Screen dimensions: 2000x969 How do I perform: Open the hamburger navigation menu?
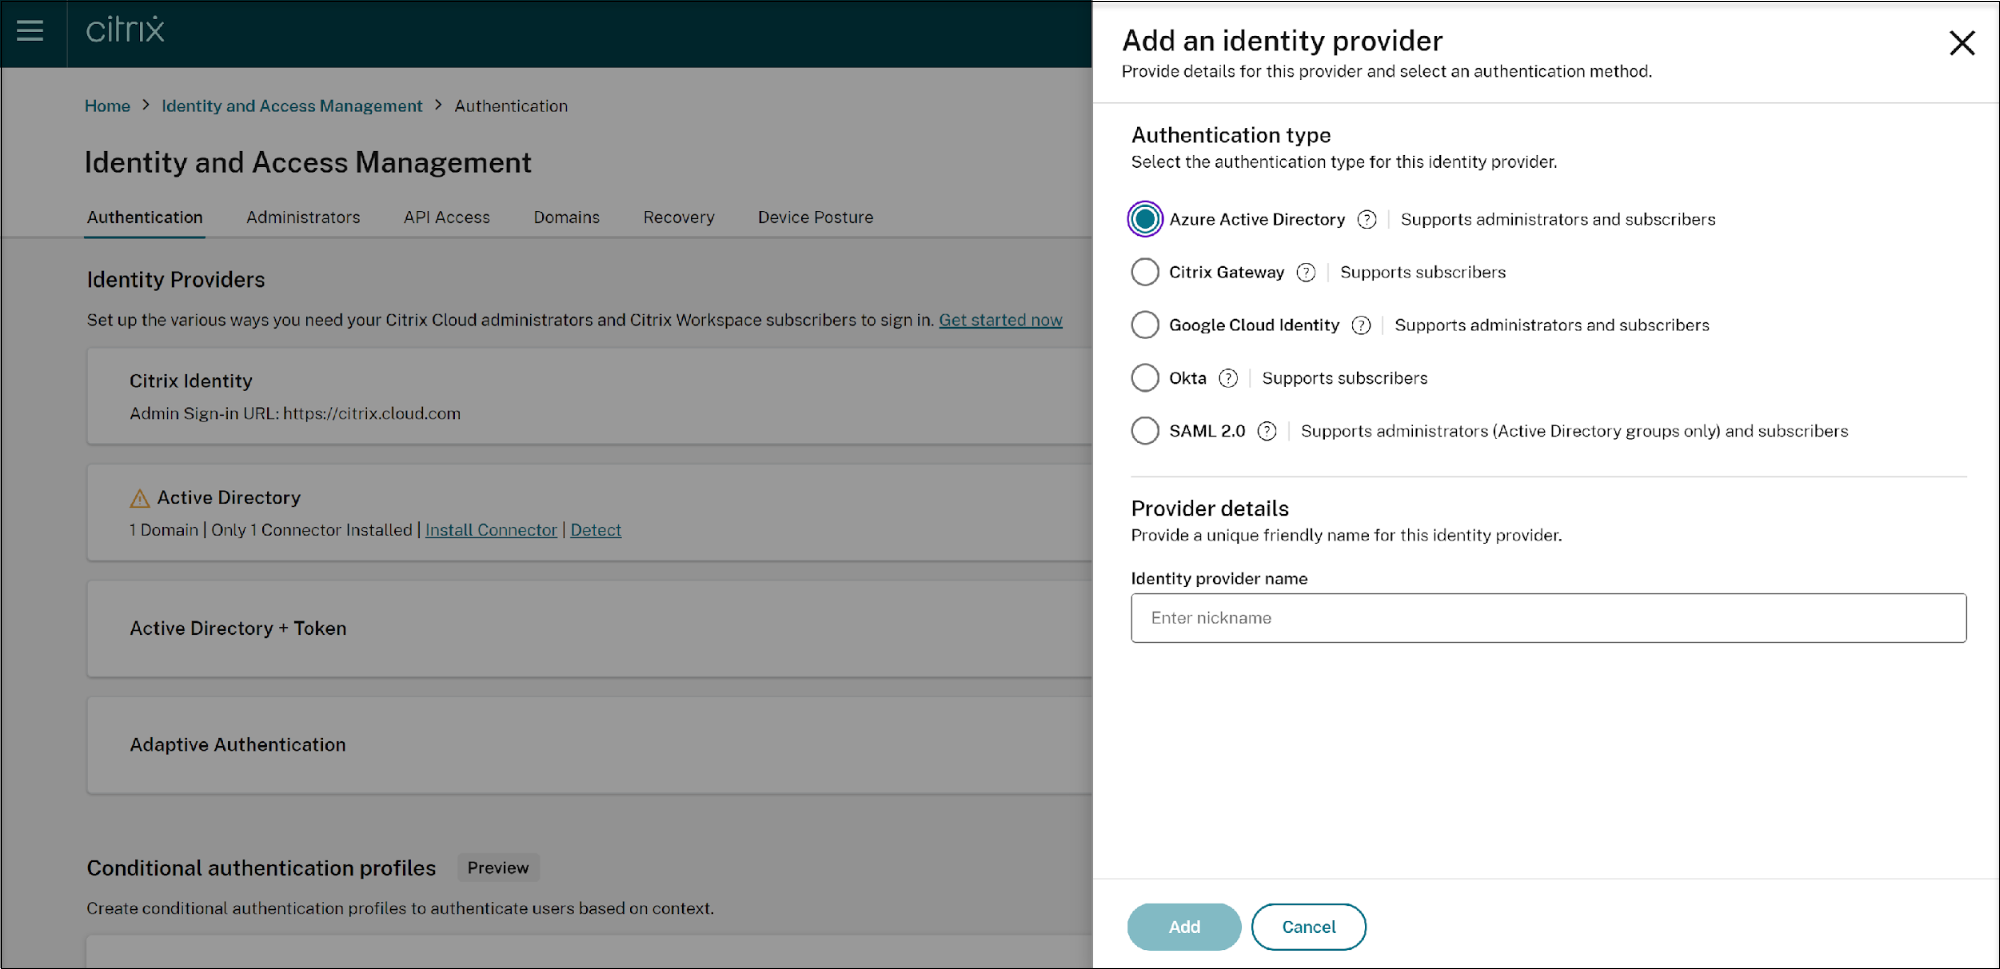tap(31, 31)
